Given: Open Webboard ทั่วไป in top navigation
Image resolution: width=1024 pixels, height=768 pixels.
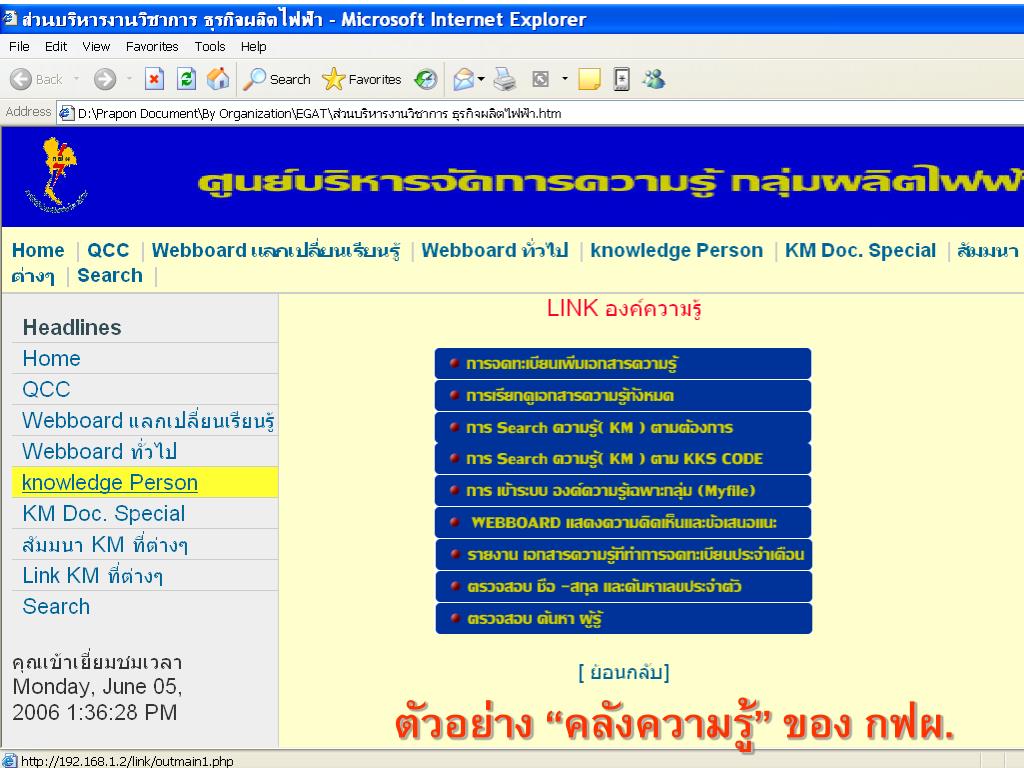Looking at the screenshot, I should 494,250.
